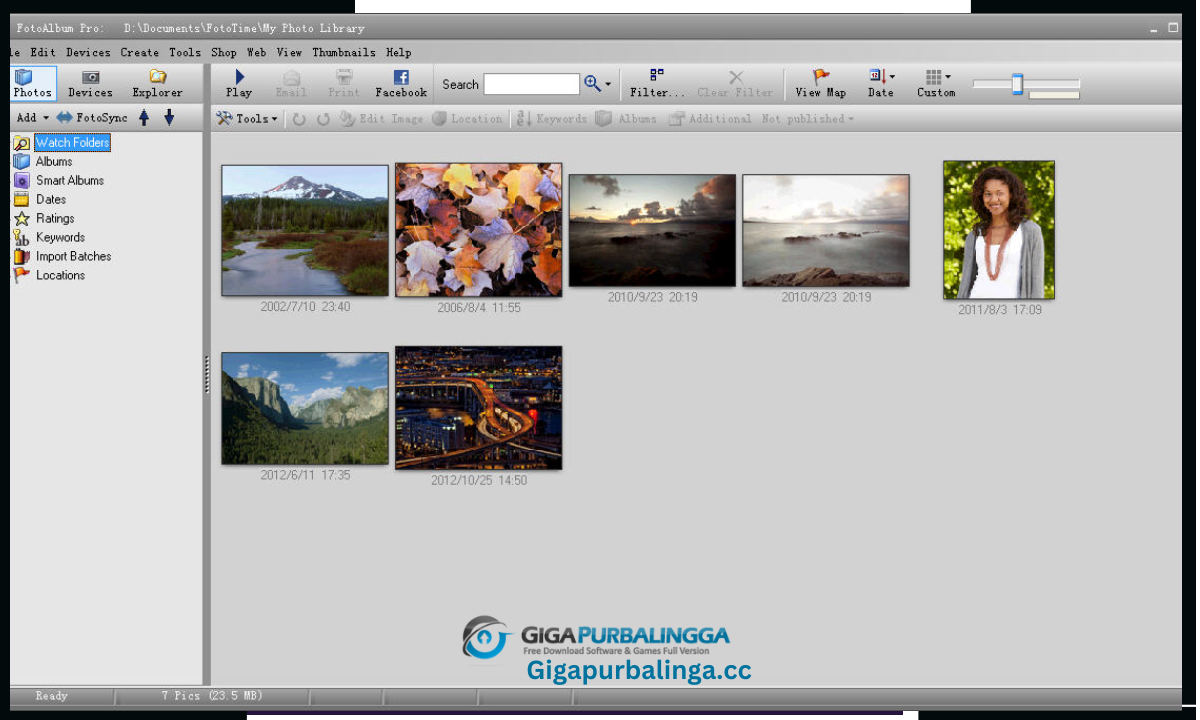Click the magnifier search icon
This screenshot has height=720, width=1200.
(592, 84)
